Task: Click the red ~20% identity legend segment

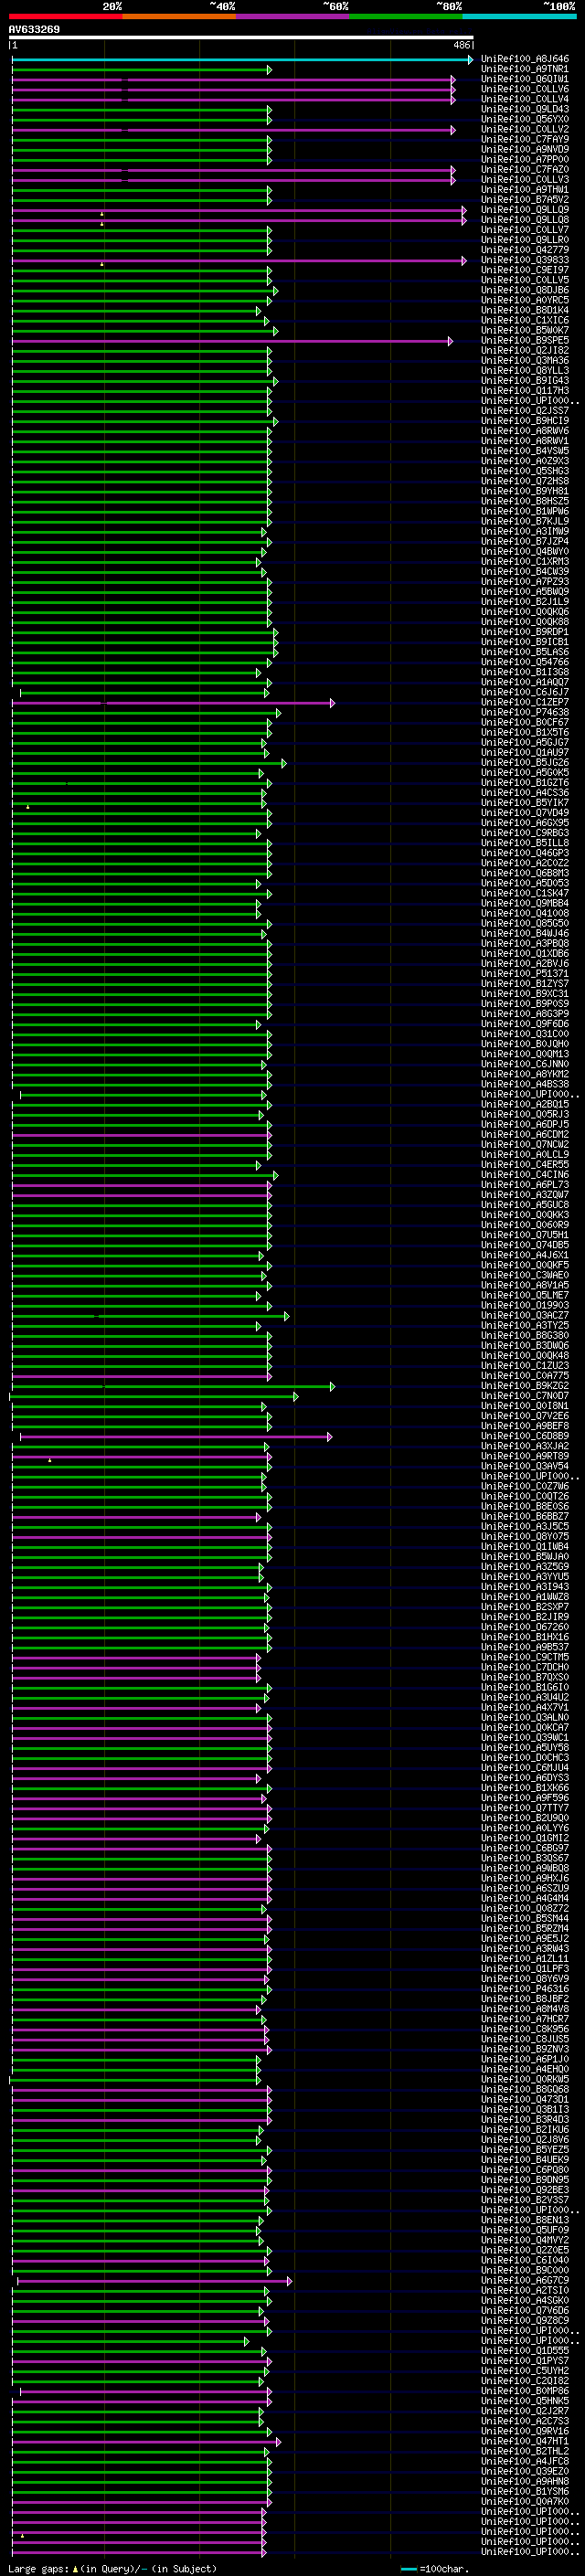Action: click(66, 16)
